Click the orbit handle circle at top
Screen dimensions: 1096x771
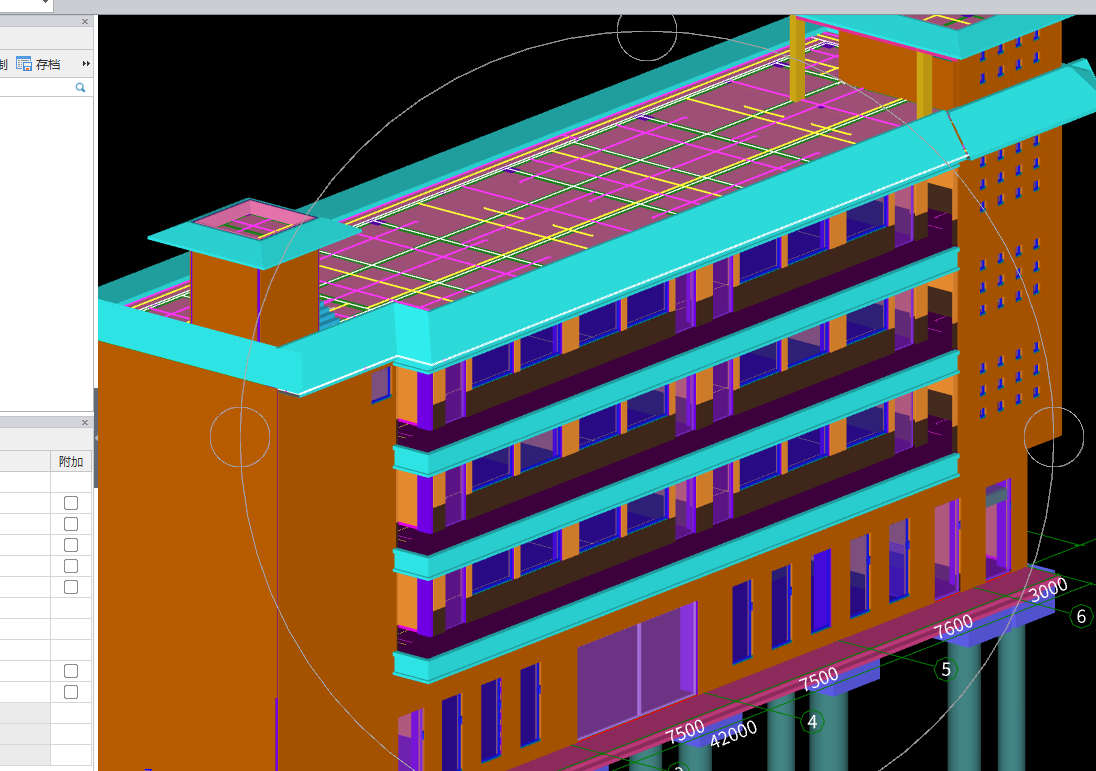647,31
